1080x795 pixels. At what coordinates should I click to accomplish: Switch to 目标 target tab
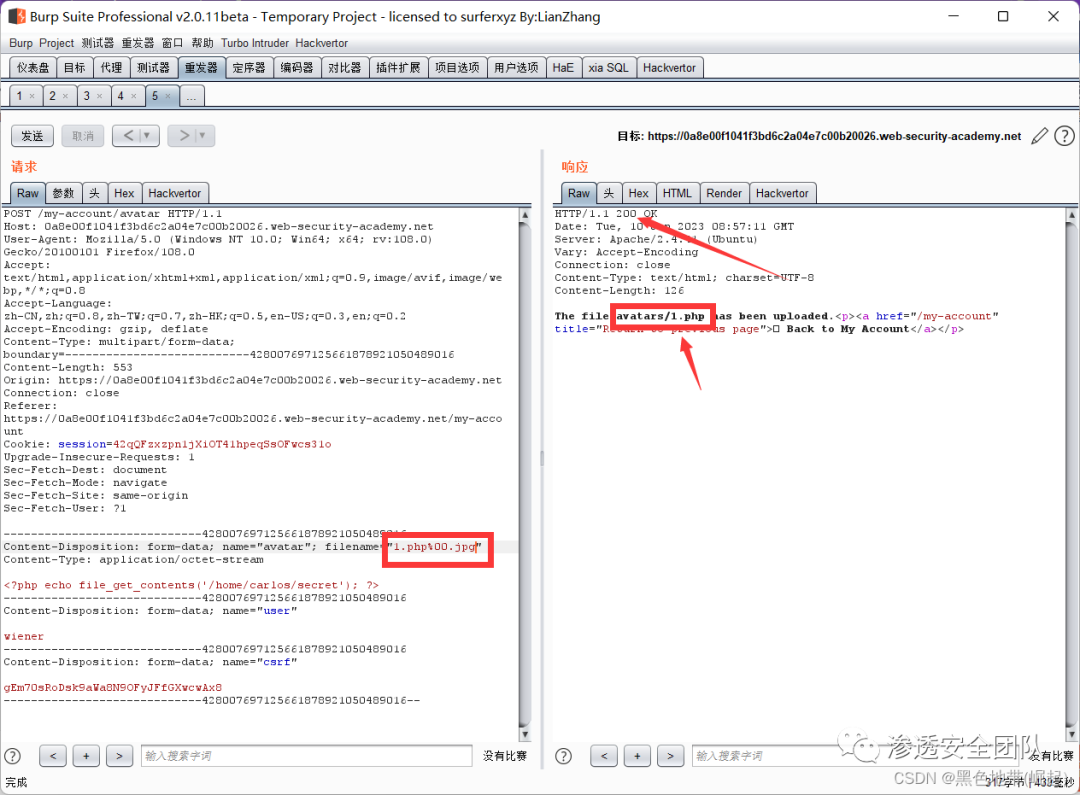point(74,68)
